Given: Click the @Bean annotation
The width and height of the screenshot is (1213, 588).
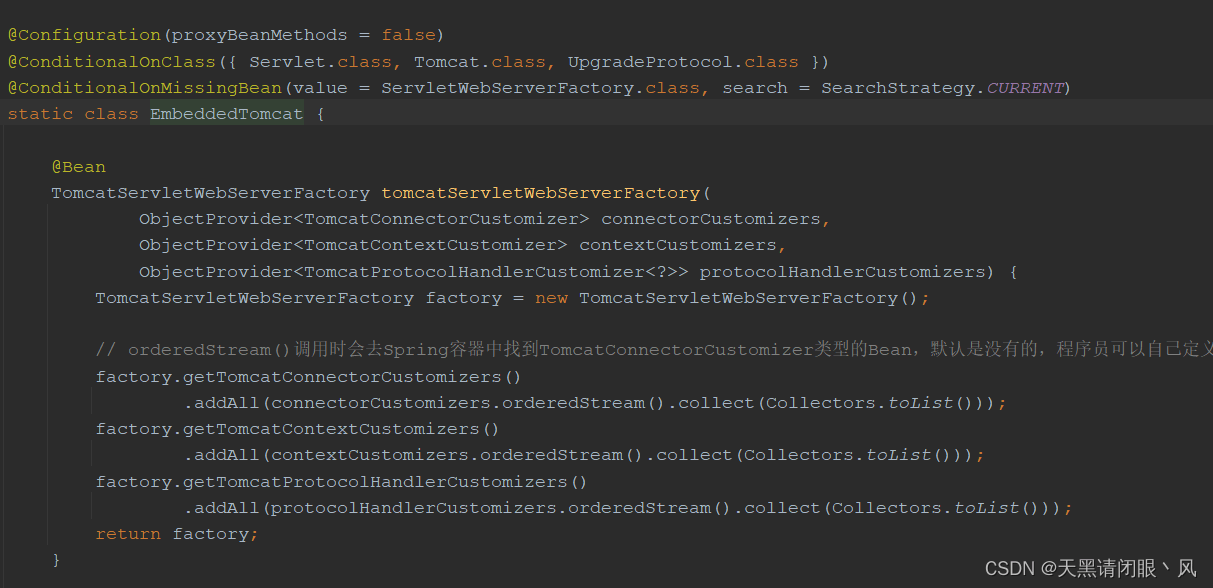Looking at the screenshot, I should pos(78,167).
